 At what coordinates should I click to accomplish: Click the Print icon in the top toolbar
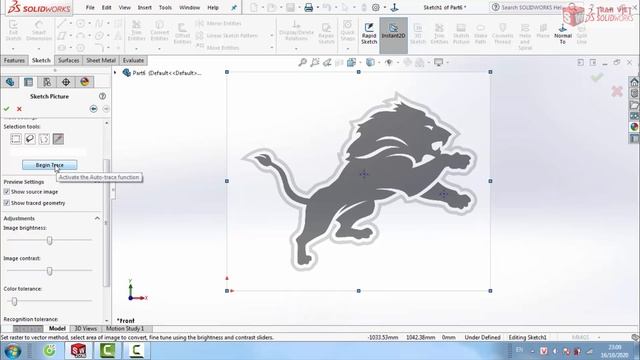click(309, 7)
